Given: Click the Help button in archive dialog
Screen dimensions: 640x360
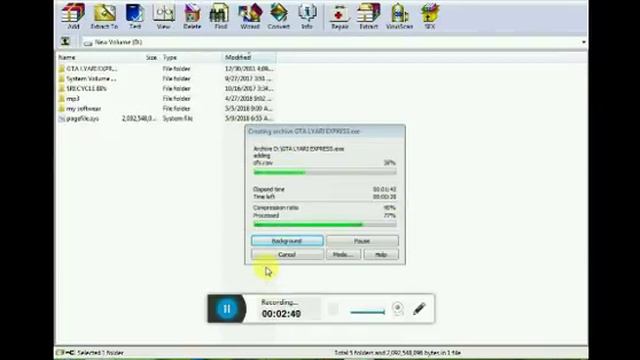Looking at the screenshot, I should [381, 255].
